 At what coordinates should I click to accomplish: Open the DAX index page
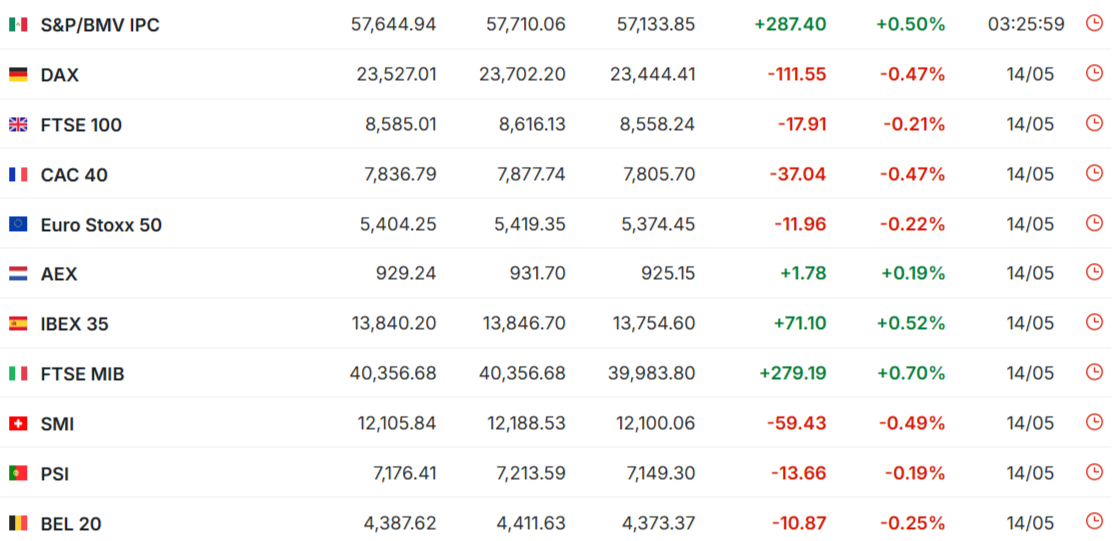60,74
